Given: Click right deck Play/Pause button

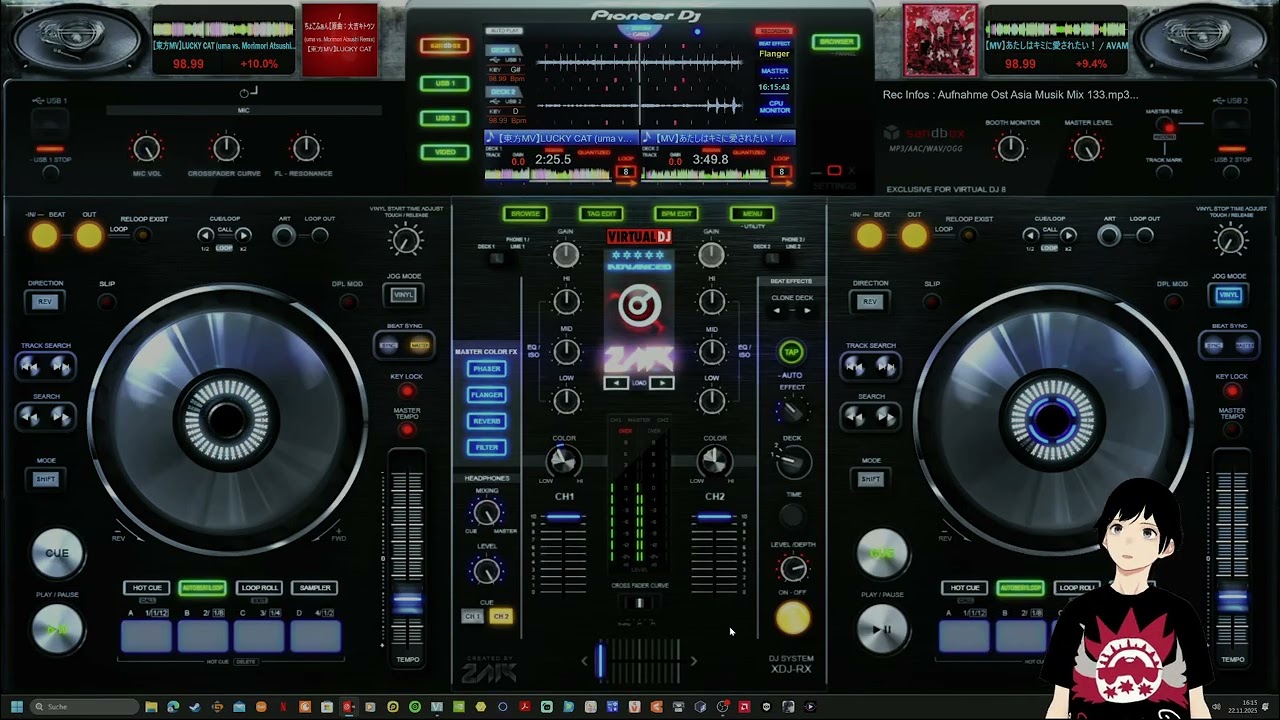Looking at the screenshot, I should tap(882, 629).
